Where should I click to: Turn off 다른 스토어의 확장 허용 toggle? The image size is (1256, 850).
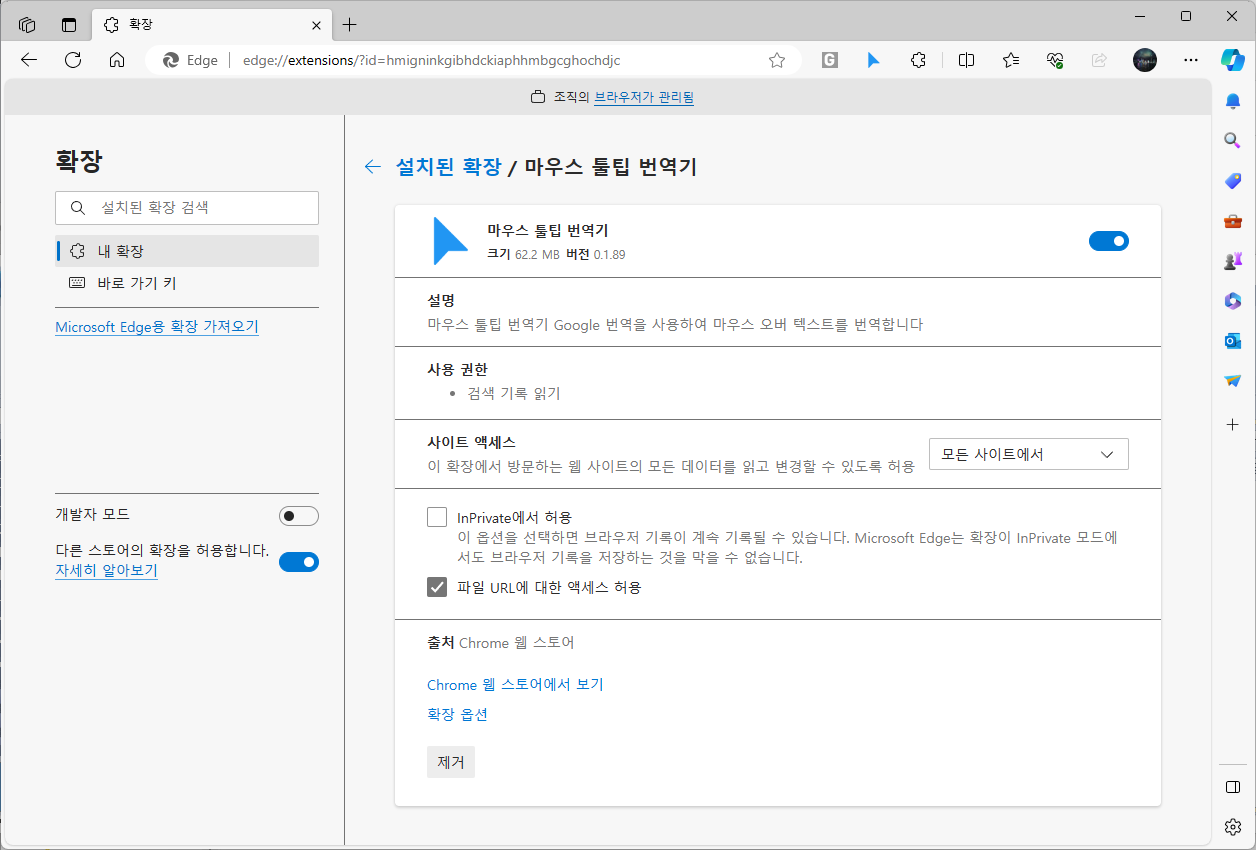pyautogui.click(x=299, y=562)
